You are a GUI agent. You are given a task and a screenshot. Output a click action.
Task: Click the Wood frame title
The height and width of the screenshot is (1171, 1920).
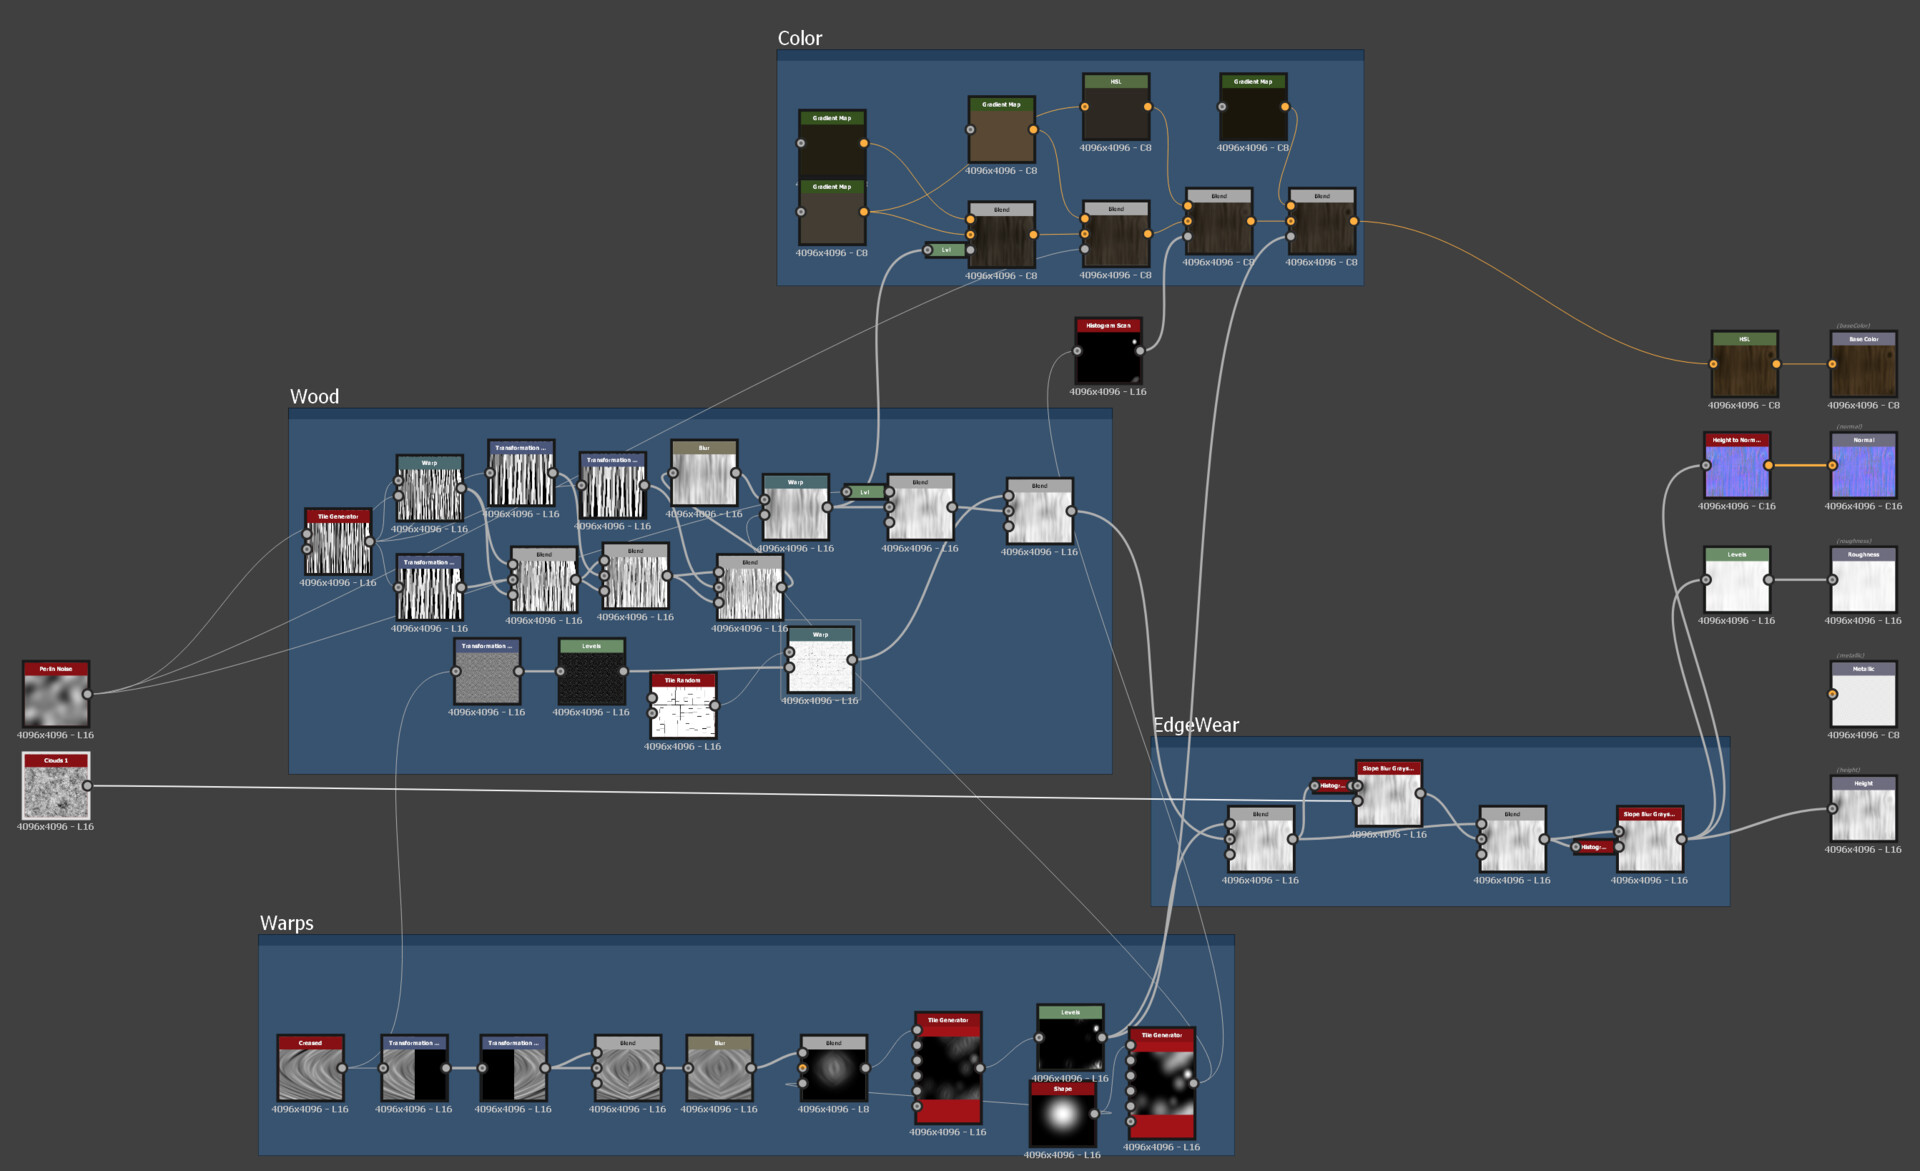click(x=314, y=397)
